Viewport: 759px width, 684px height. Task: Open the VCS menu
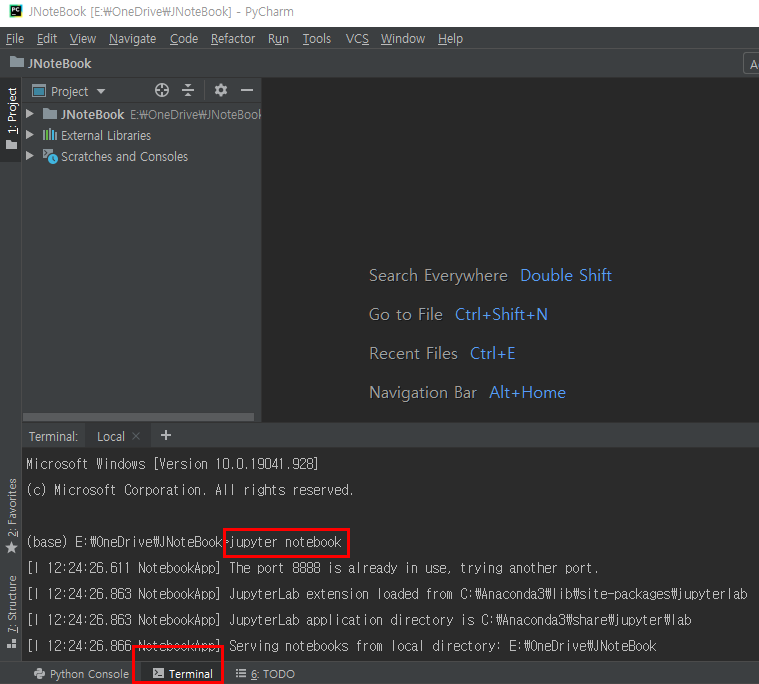point(357,39)
